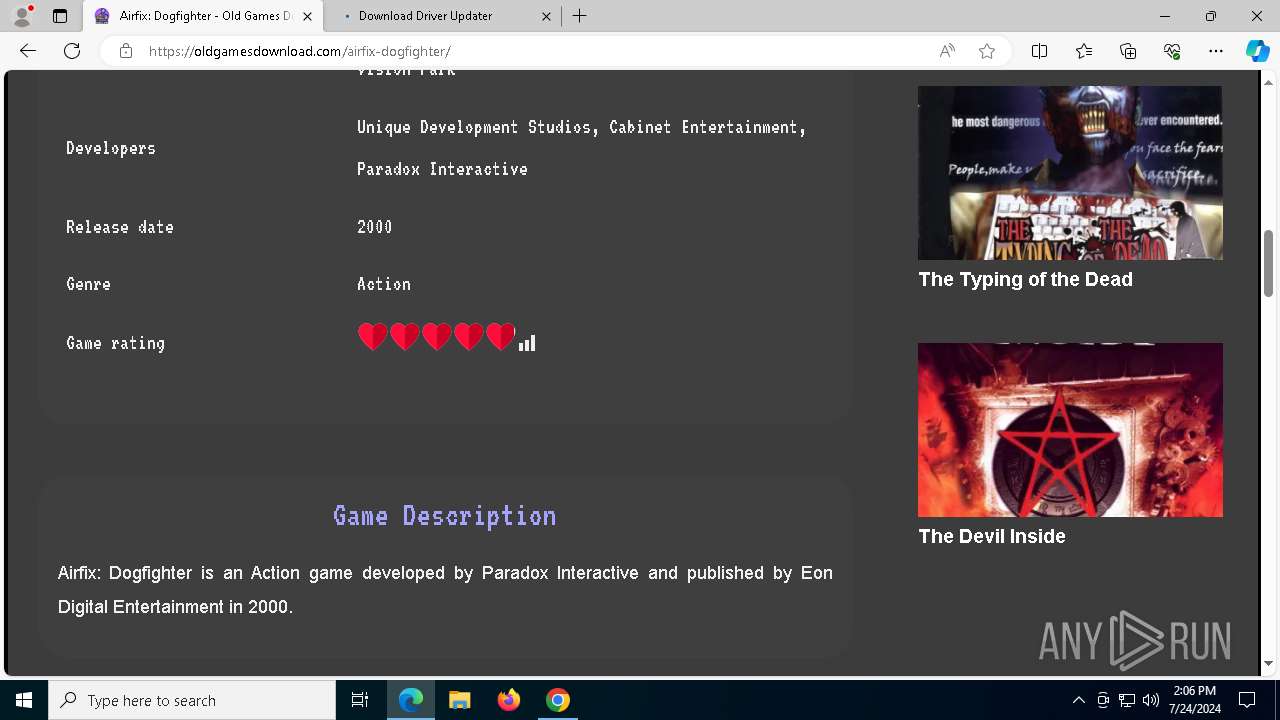Open a new browser tab
The height and width of the screenshot is (720, 1280).
tap(579, 16)
